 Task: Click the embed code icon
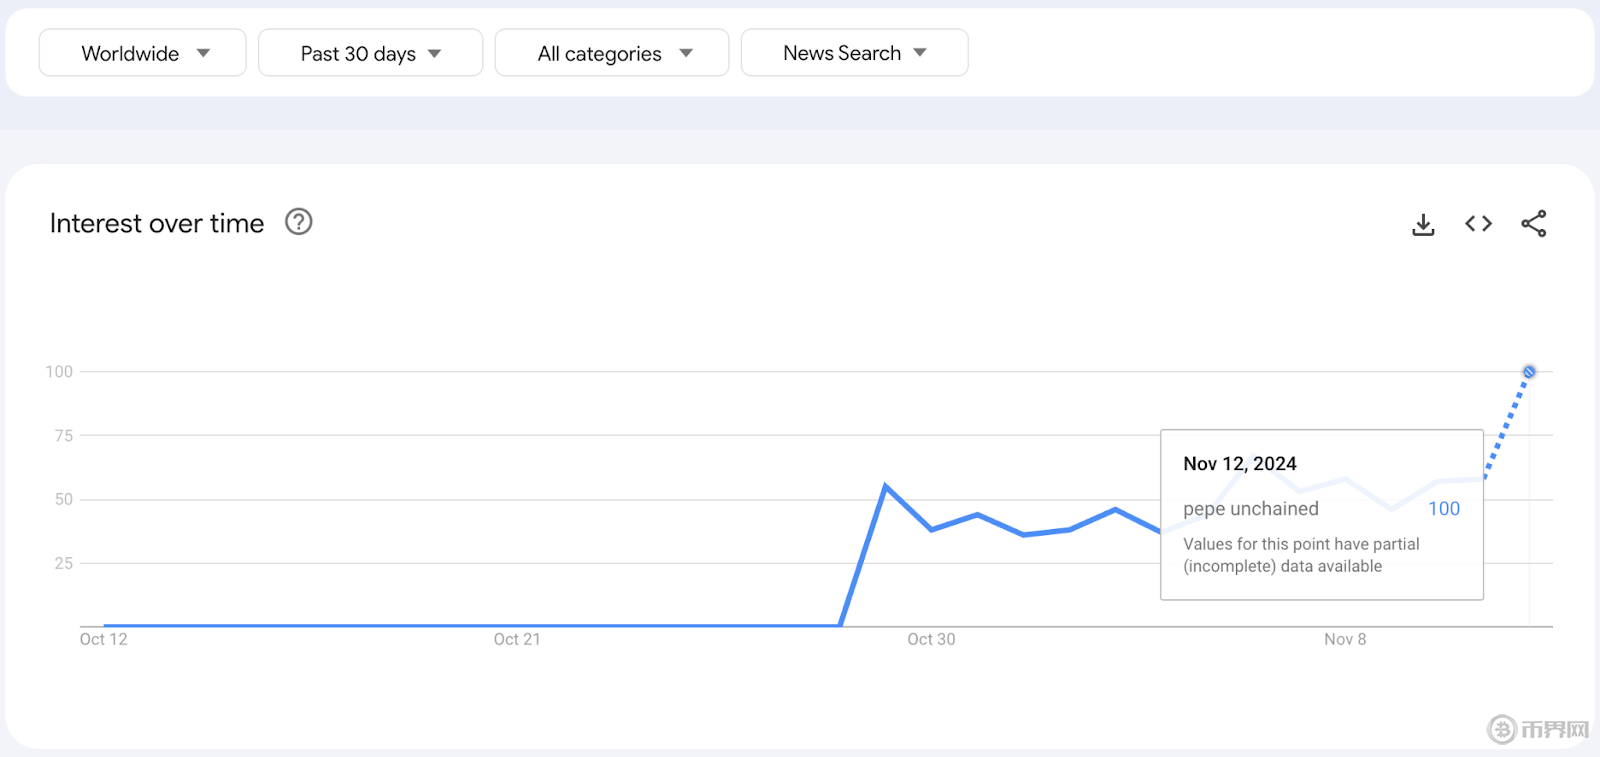pos(1478,224)
